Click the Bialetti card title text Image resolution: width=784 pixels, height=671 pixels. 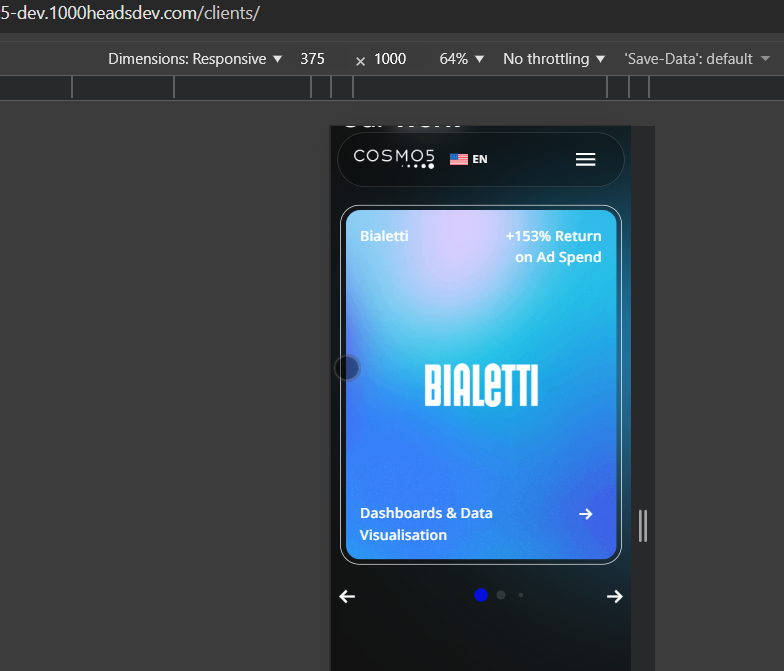coord(384,236)
